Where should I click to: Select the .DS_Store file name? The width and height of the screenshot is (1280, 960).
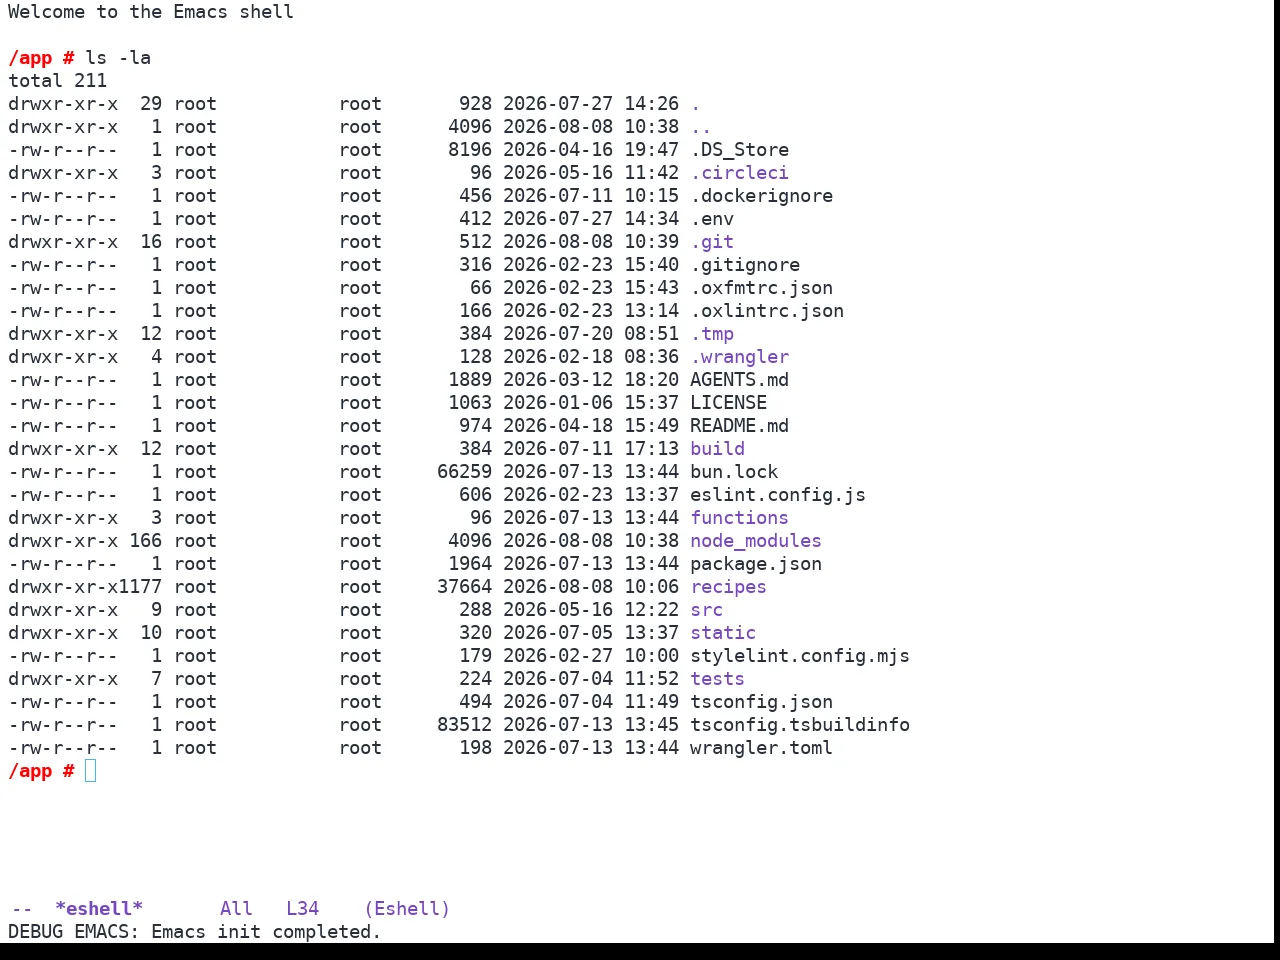[x=739, y=150]
